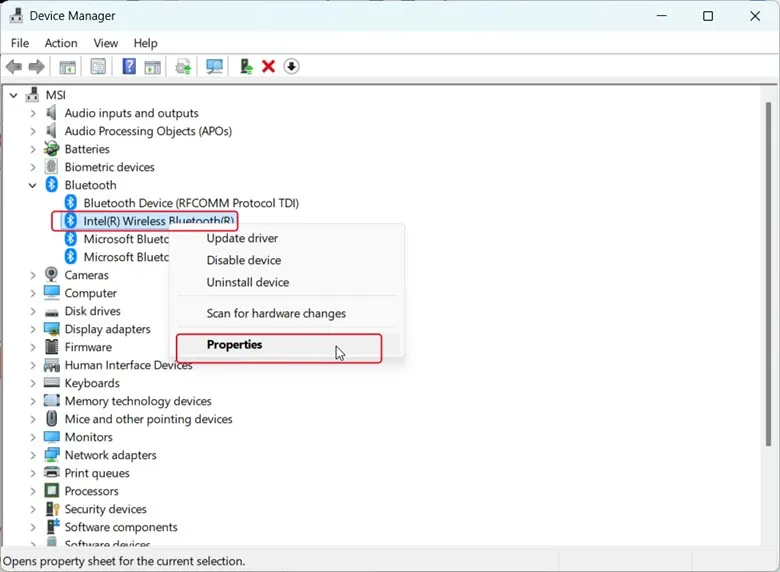Minimize the Device Manager window
780x572 pixels.
coord(662,16)
